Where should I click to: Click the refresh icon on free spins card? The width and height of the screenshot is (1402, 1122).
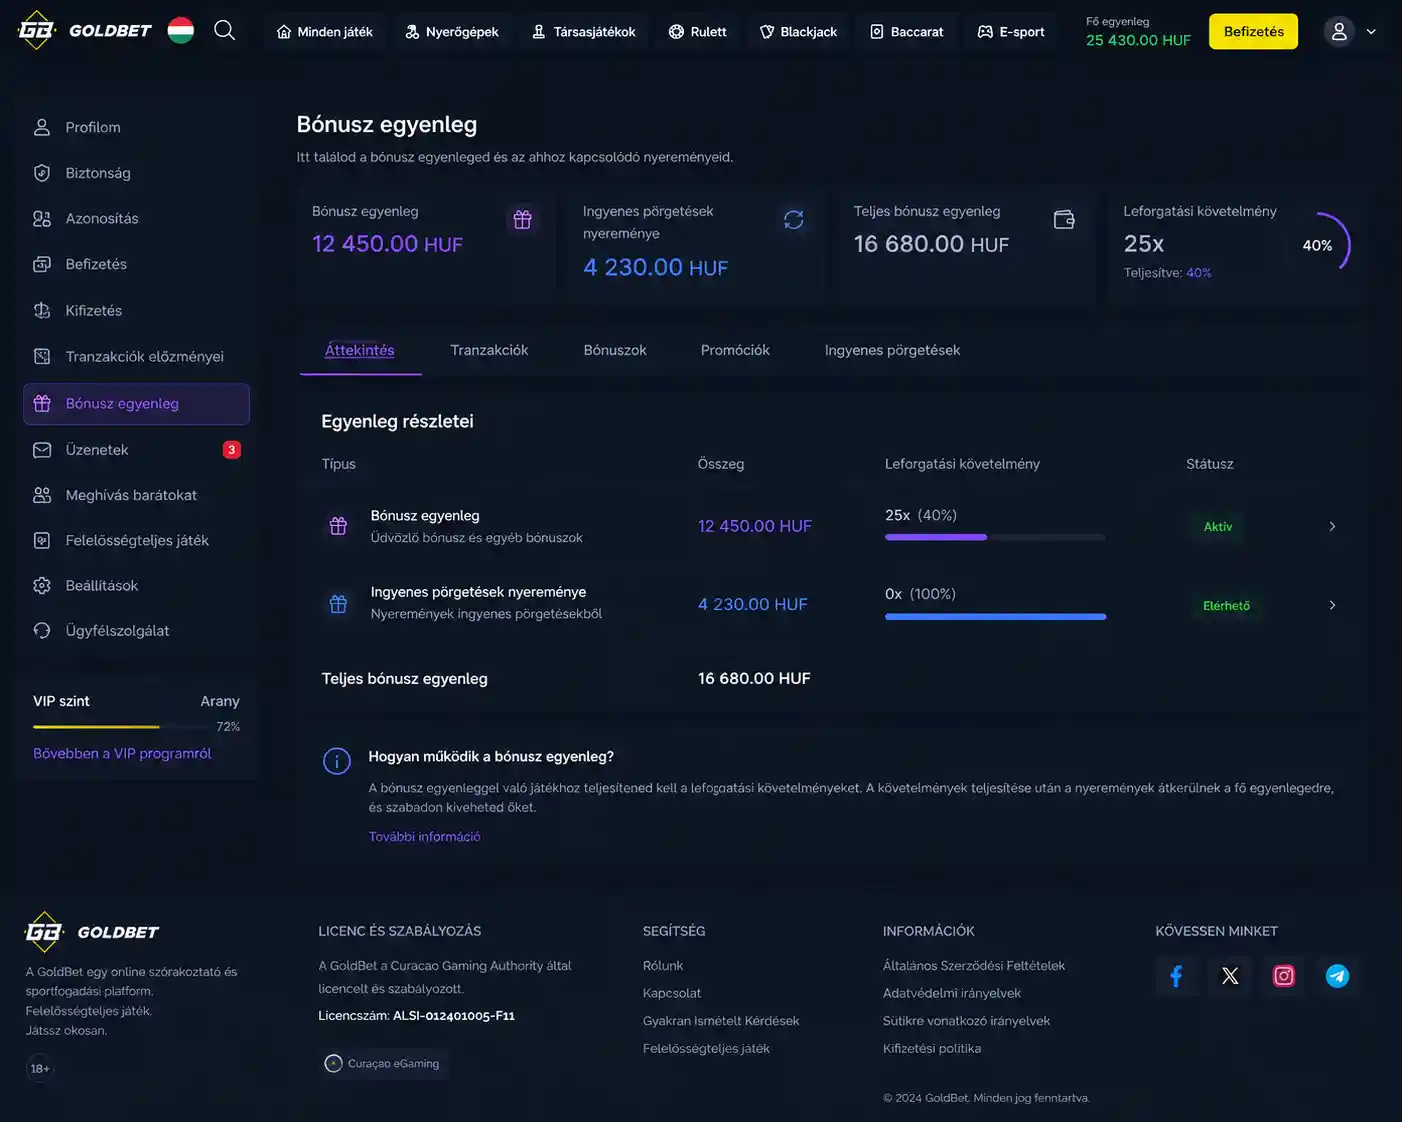click(794, 220)
